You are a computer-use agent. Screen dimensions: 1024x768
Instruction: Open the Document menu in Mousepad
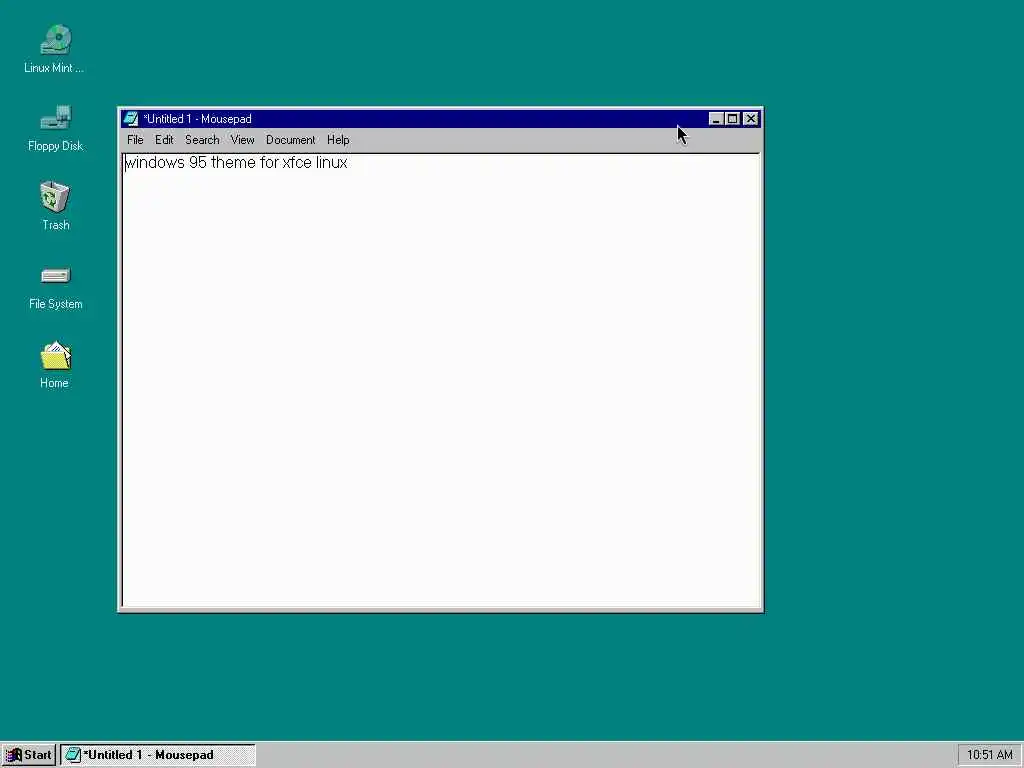[x=291, y=140]
